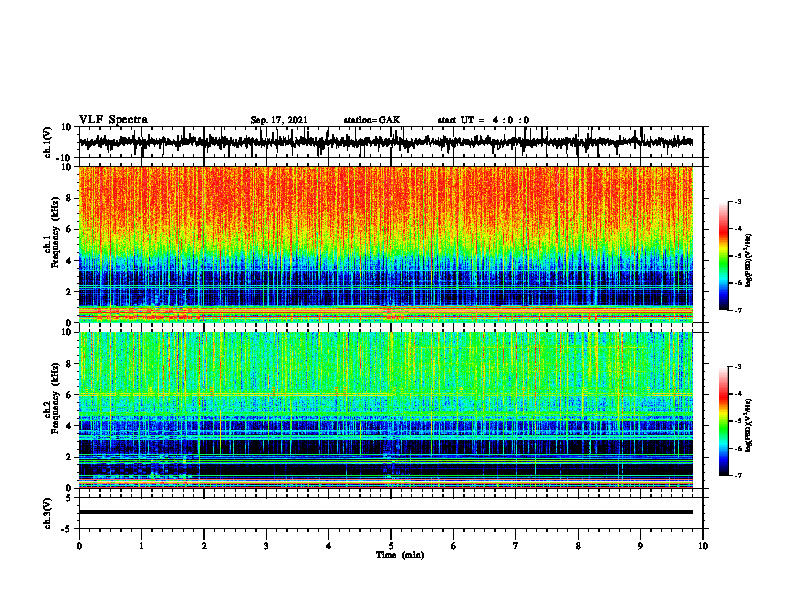Click the 'ch.3(V)' axis label
The width and height of the screenshot is (792, 612).
click(48, 513)
